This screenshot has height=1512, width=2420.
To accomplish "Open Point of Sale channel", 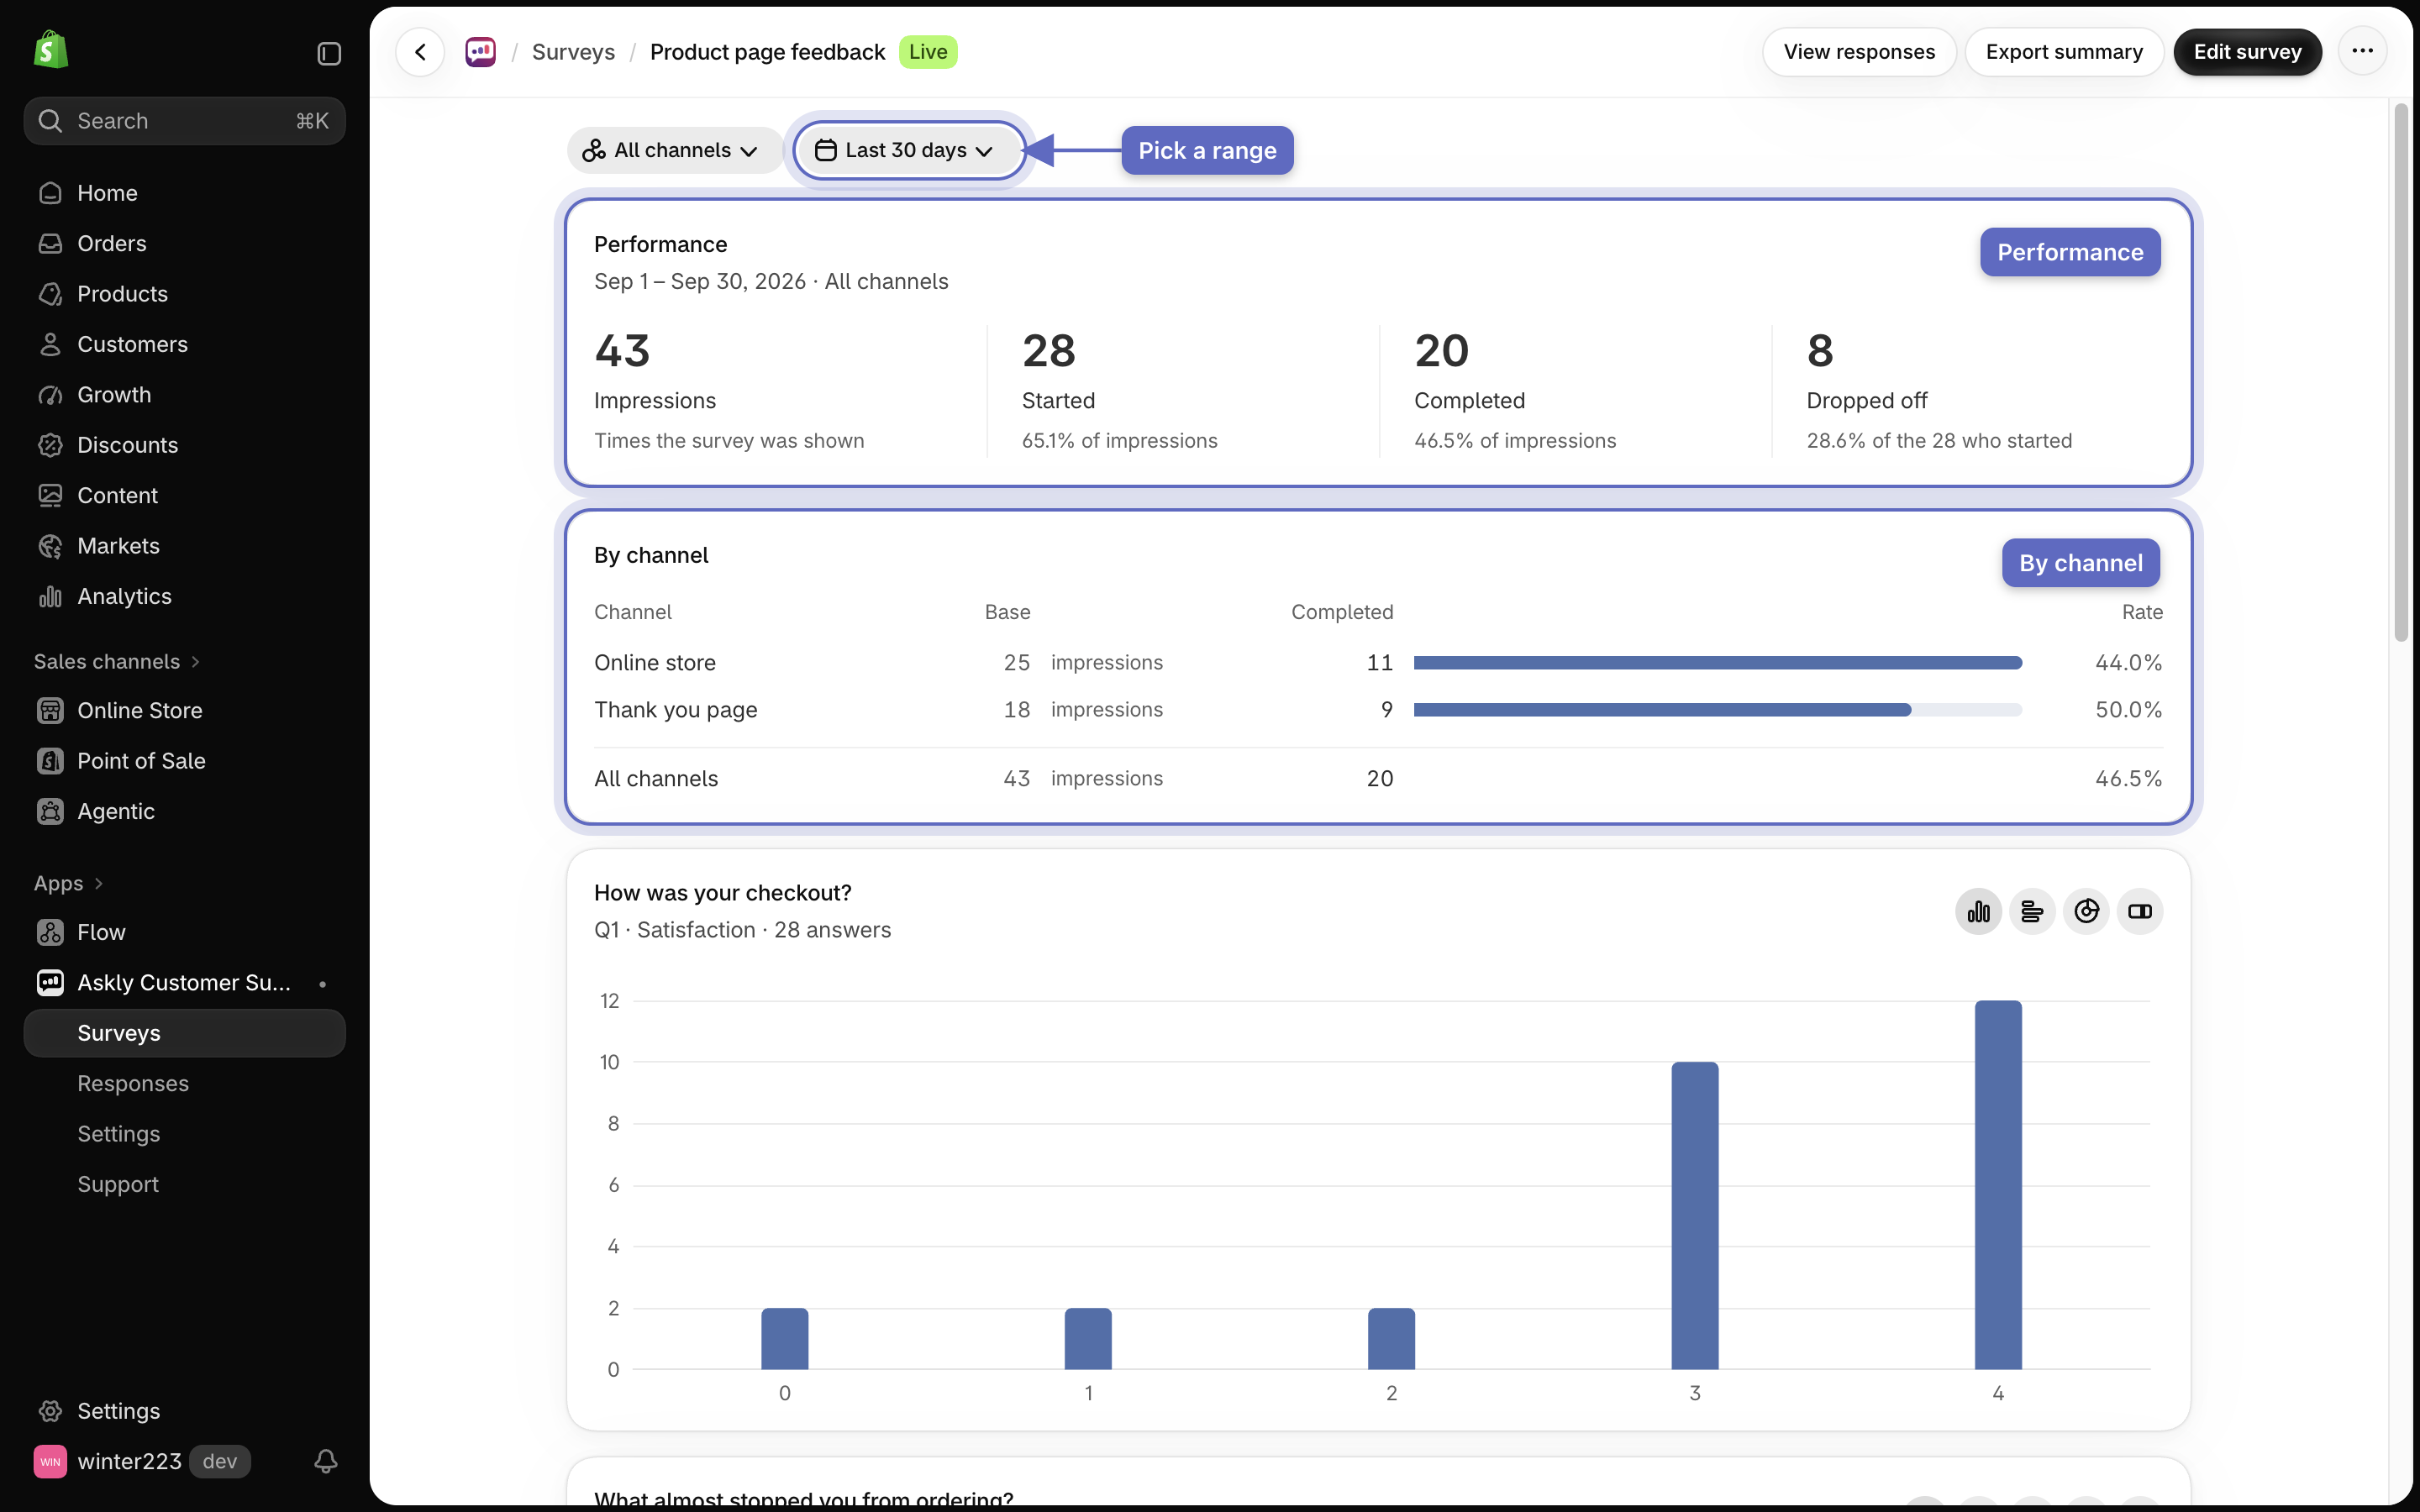I will click(x=185, y=761).
